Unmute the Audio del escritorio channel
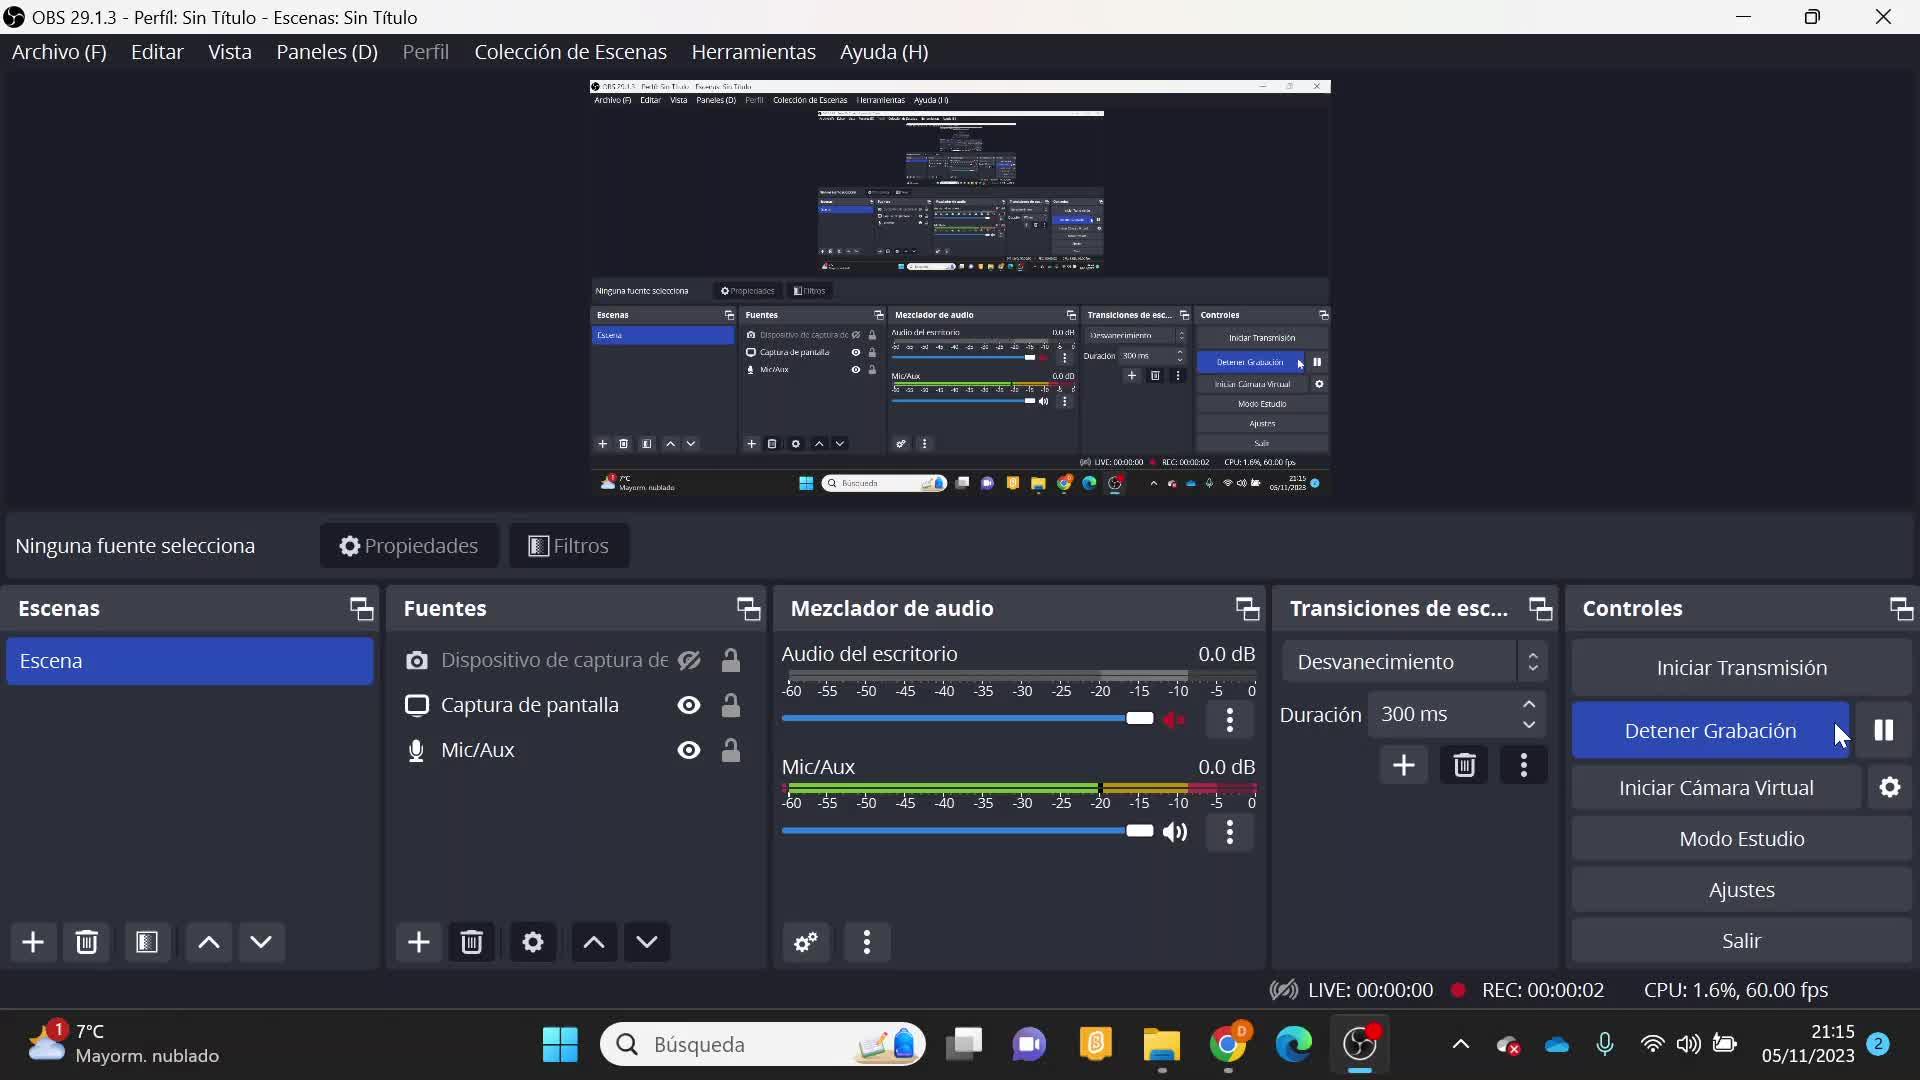1920x1080 pixels. click(1175, 719)
